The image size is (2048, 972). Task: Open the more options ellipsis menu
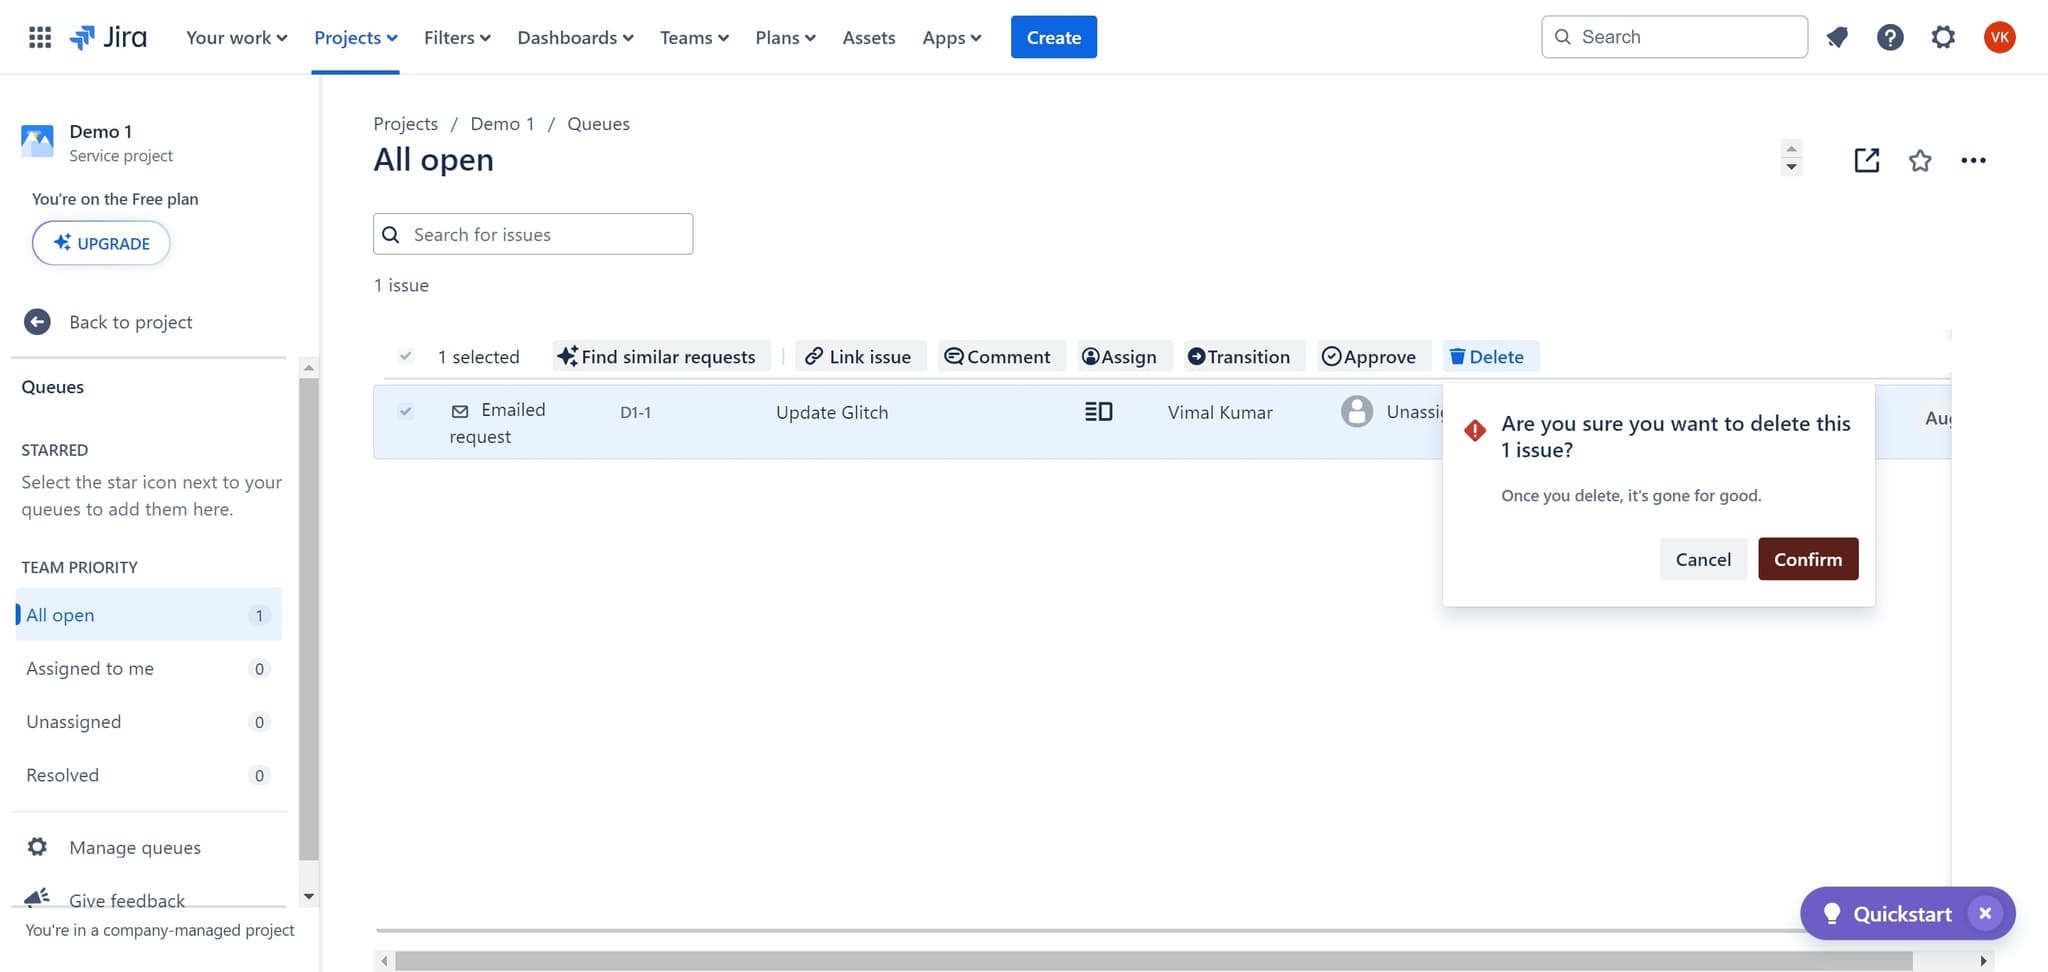pyautogui.click(x=1974, y=160)
